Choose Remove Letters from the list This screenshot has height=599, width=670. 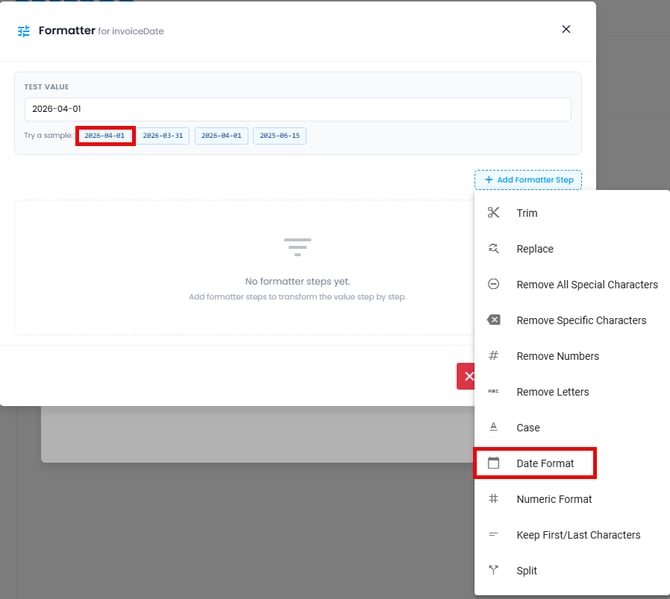[x=552, y=392]
